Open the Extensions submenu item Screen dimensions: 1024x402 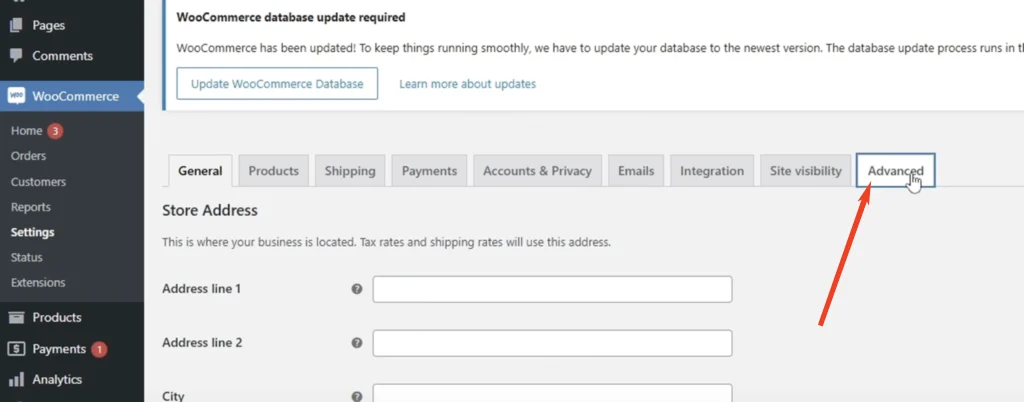pos(38,283)
